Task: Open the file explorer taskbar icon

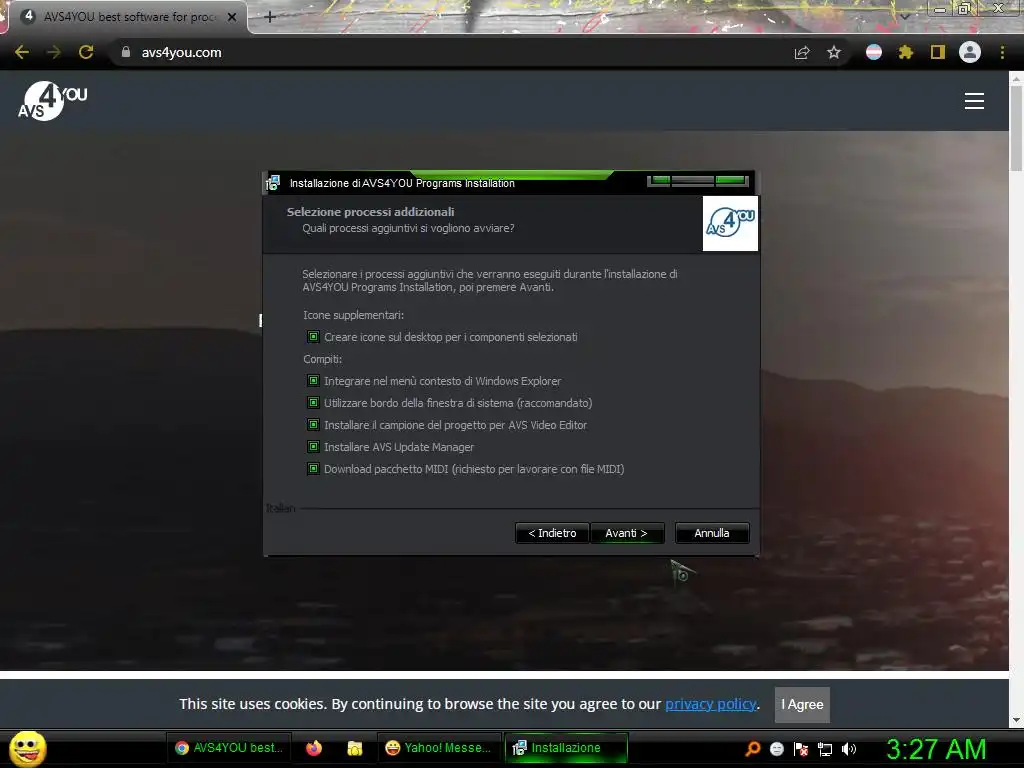Action: tap(355, 748)
